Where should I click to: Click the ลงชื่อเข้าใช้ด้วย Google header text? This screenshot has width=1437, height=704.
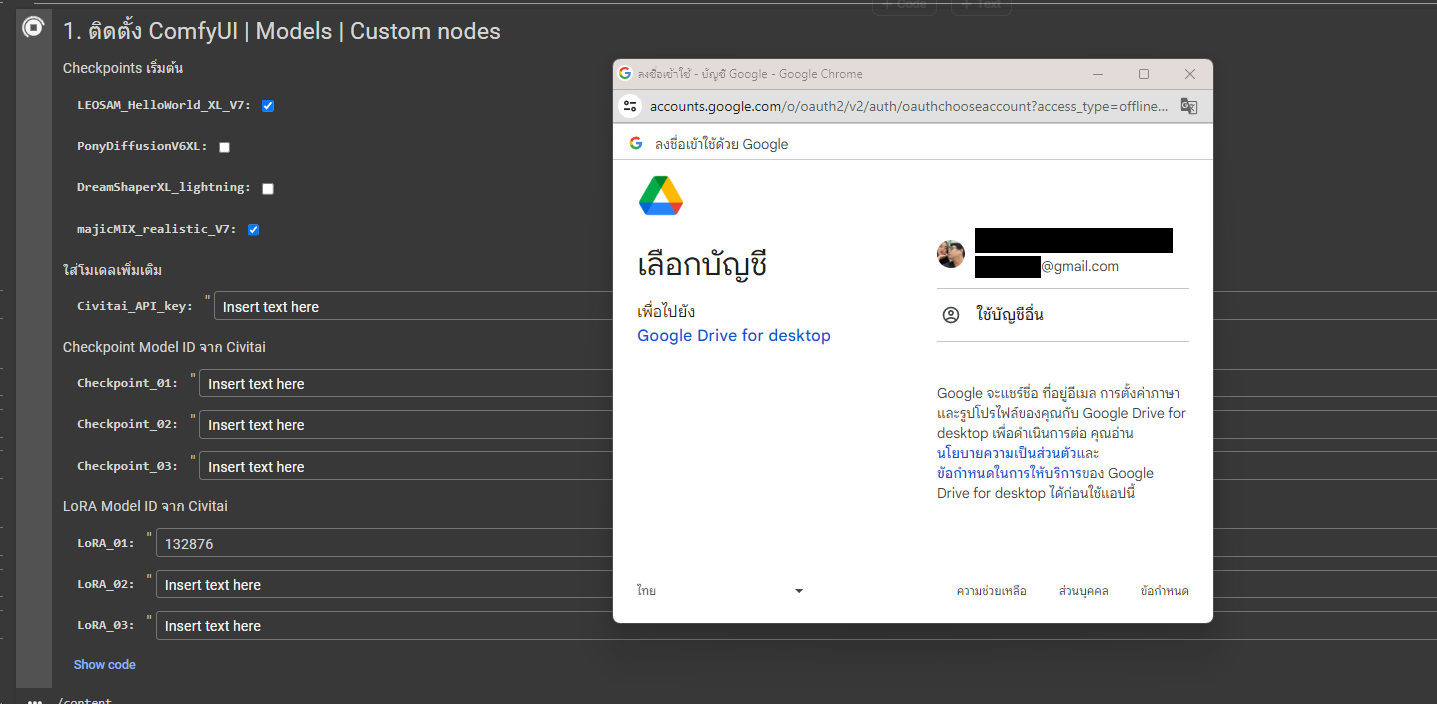[722, 144]
